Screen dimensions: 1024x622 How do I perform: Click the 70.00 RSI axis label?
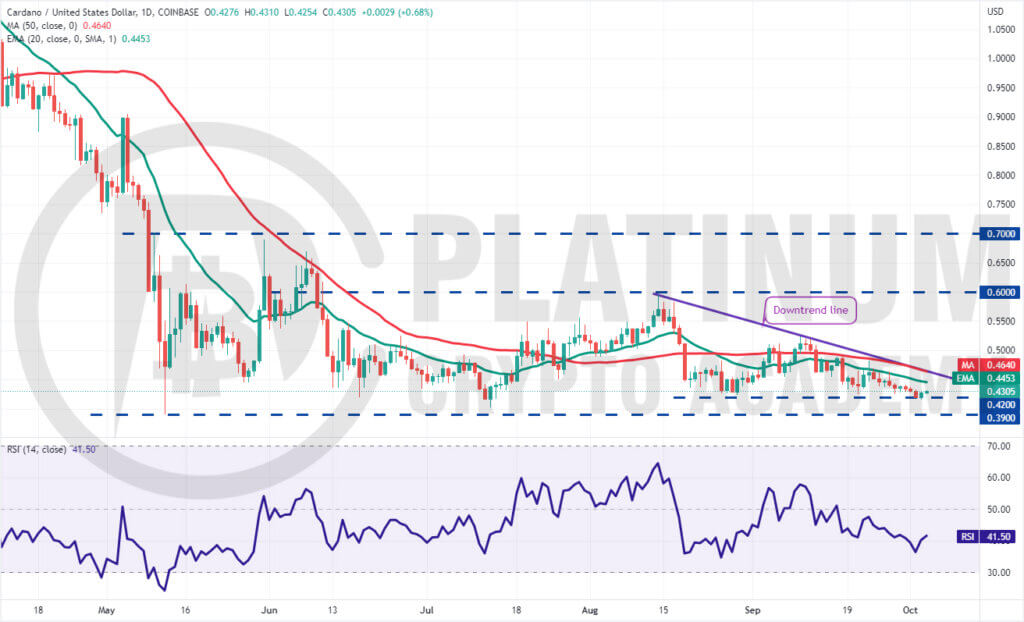point(999,446)
